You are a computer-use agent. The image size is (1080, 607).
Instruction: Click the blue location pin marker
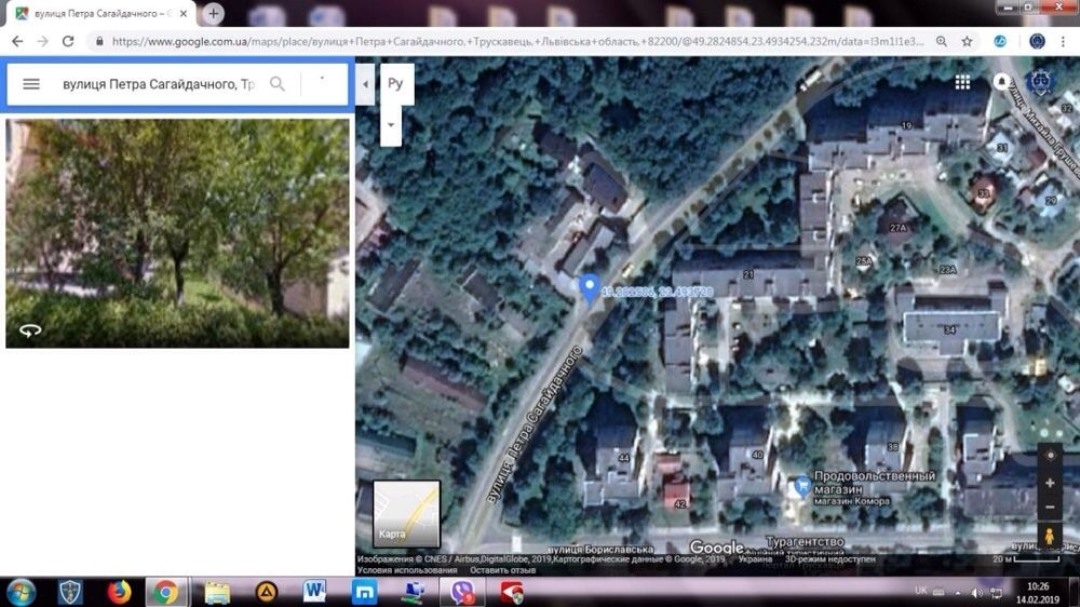click(590, 288)
